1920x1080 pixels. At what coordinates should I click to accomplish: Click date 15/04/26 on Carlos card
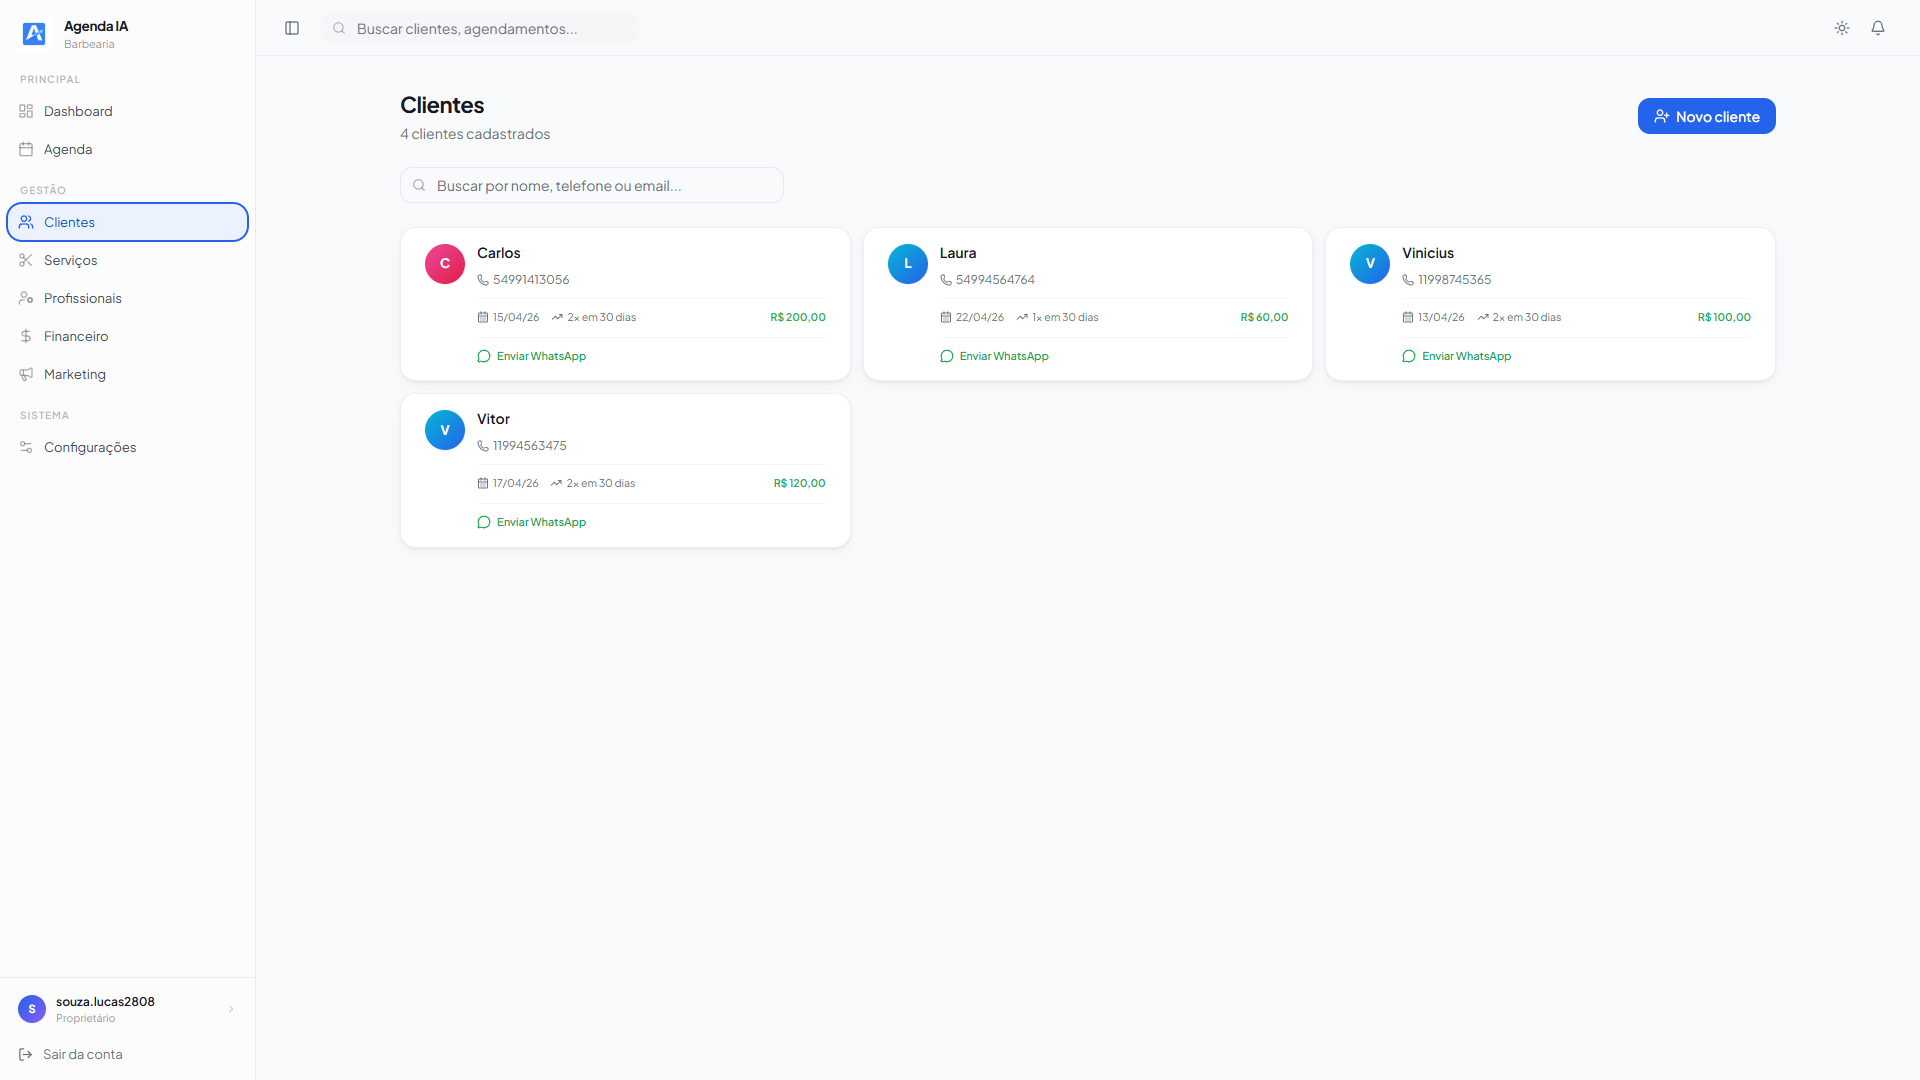tap(516, 317)
